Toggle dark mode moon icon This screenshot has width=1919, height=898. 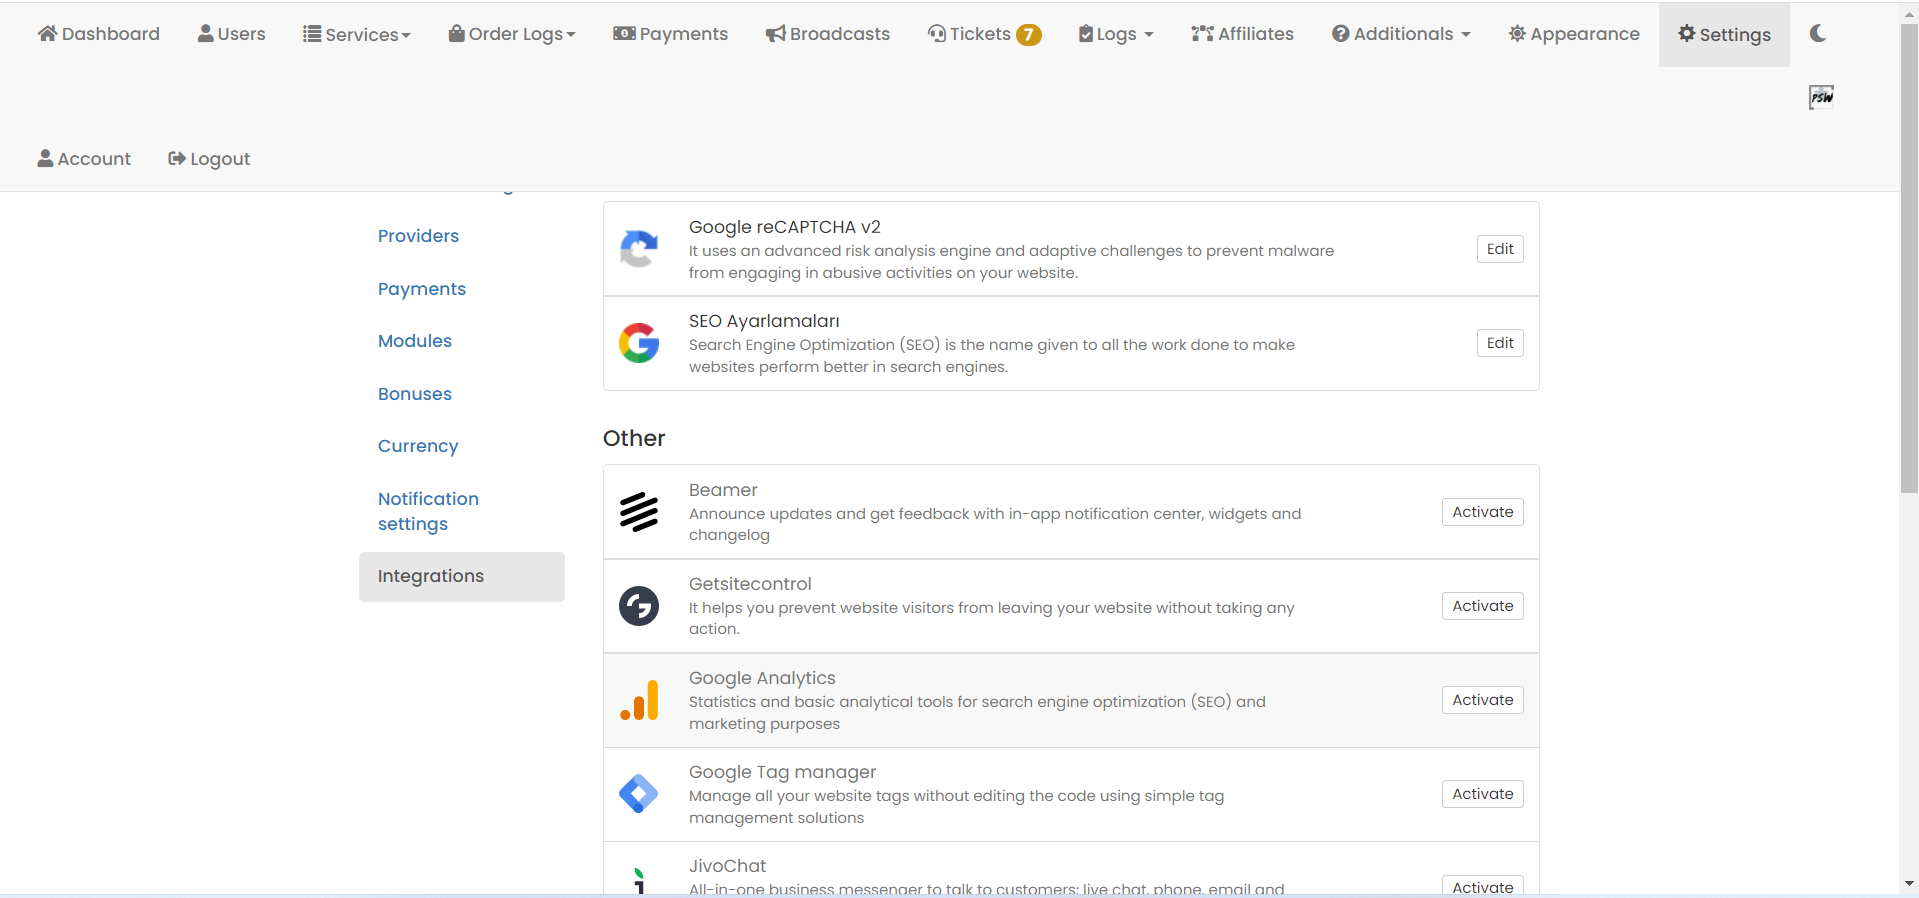1818,33
